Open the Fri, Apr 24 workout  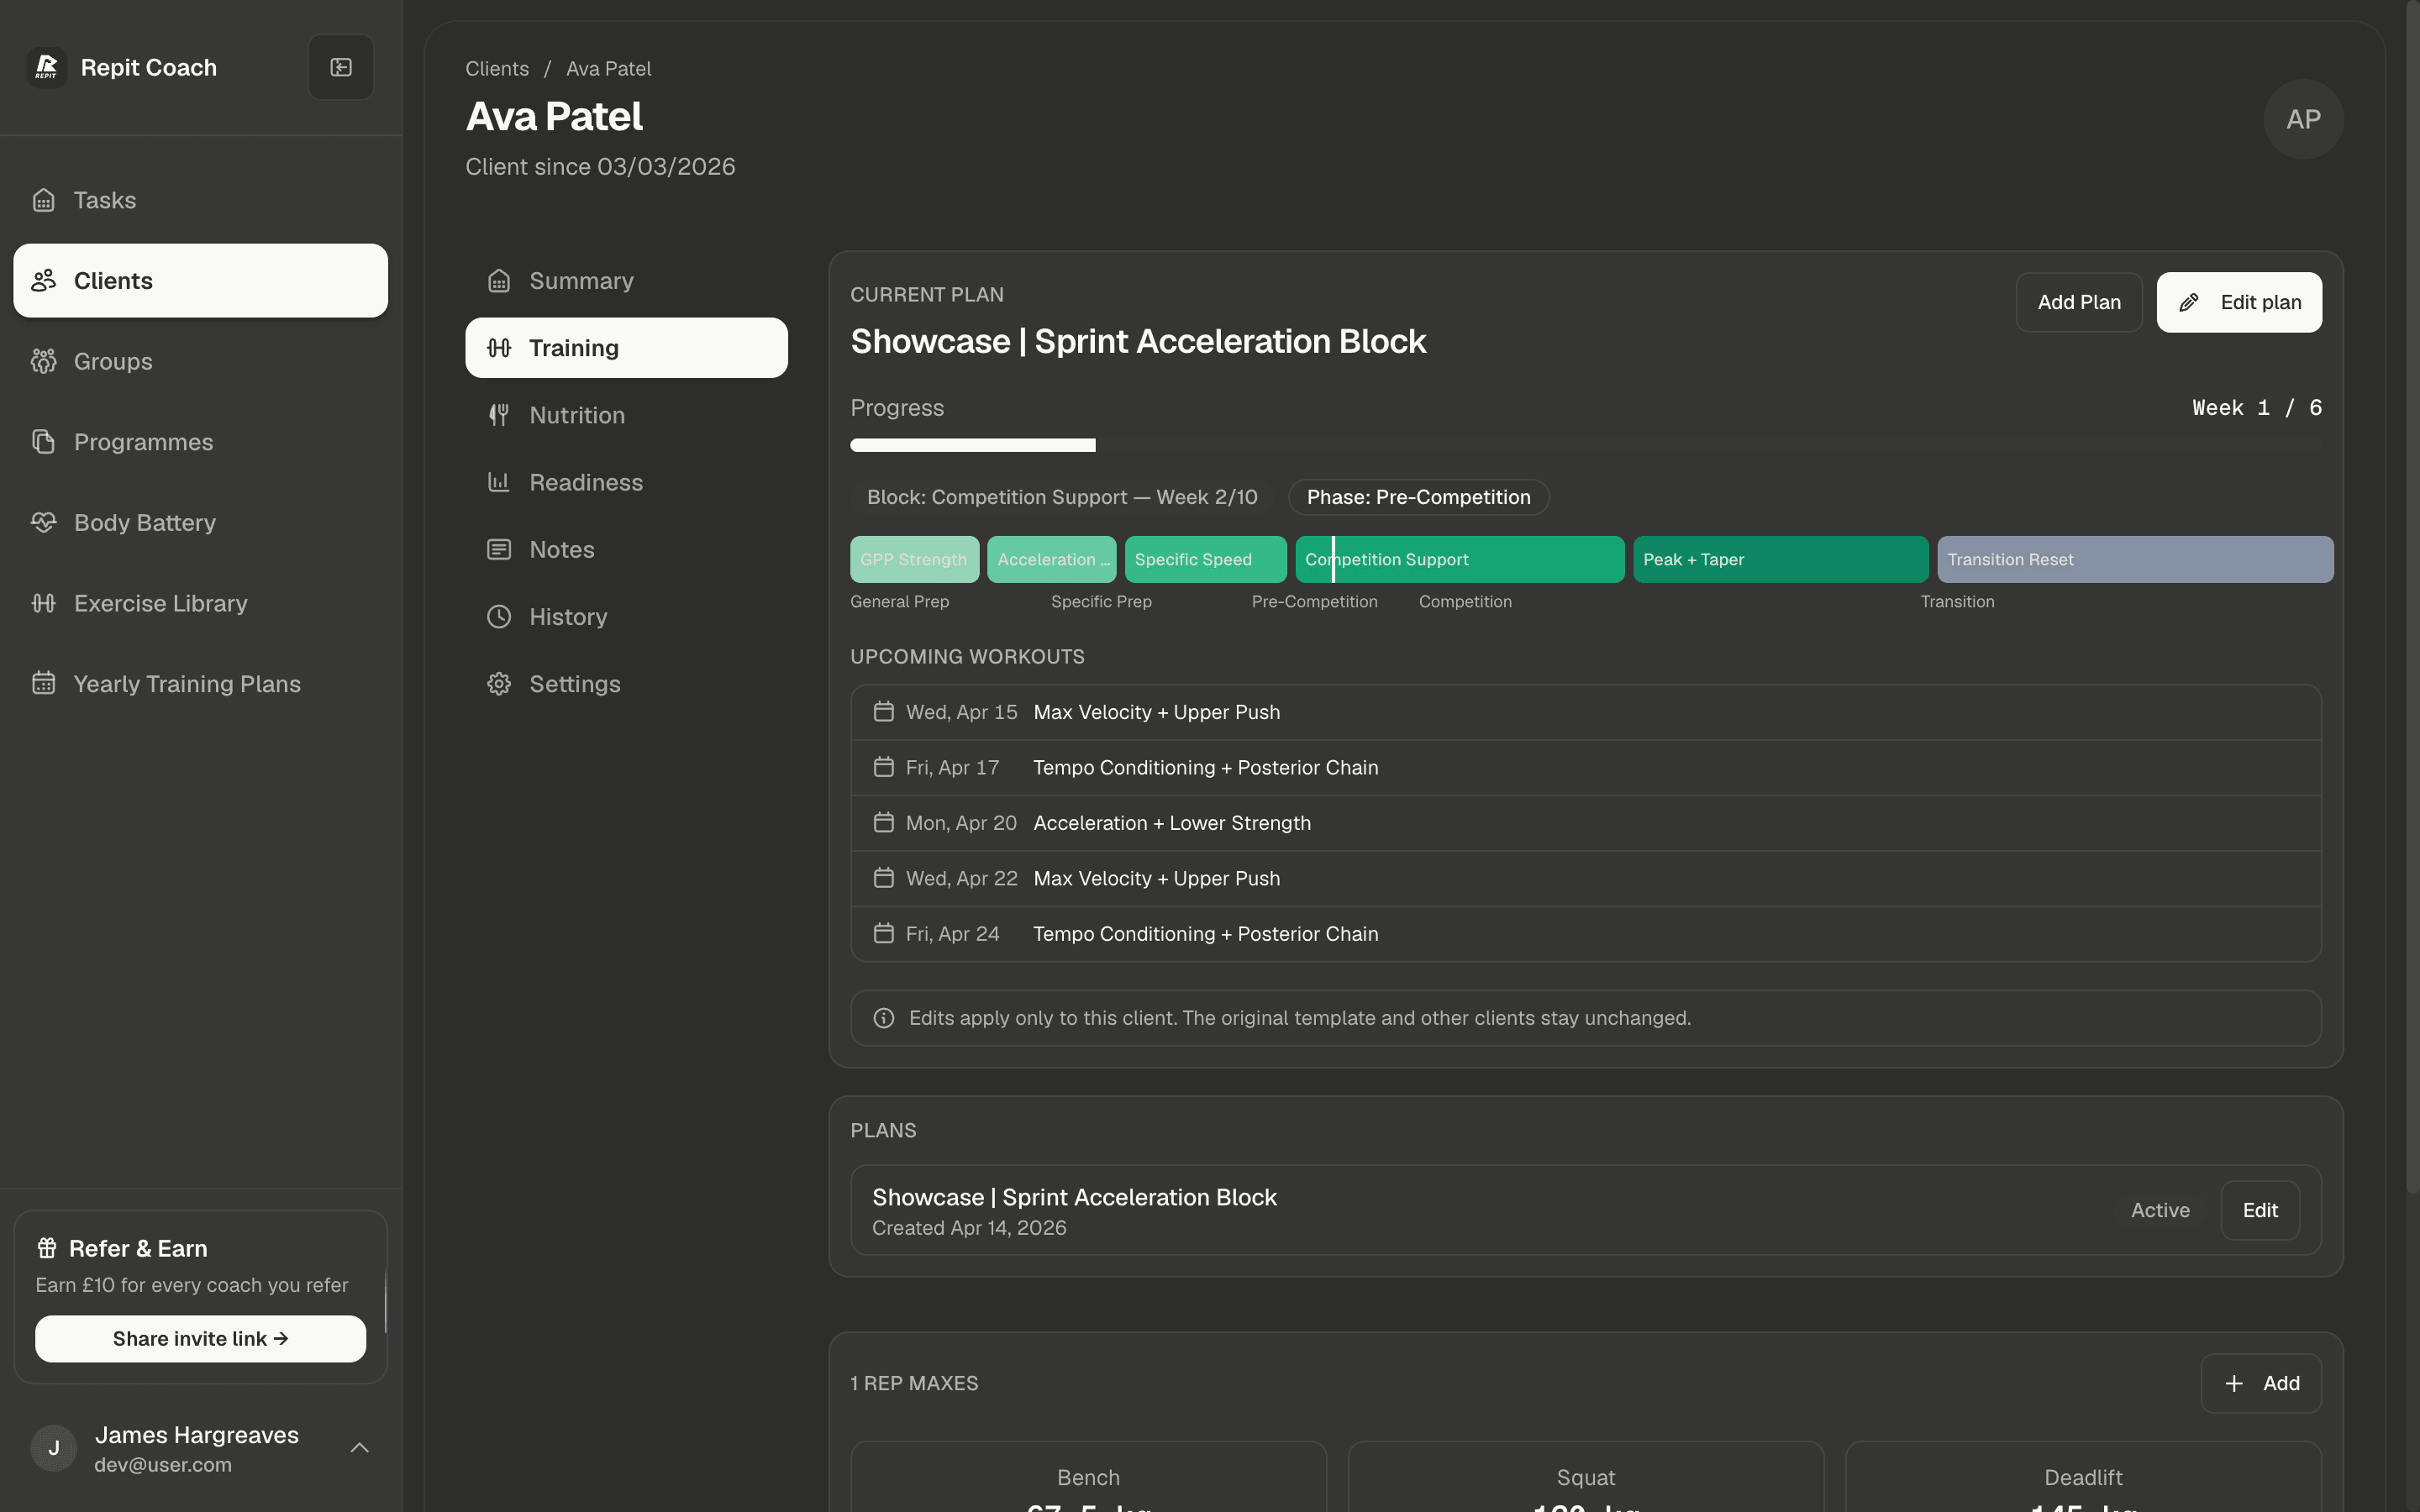(x=1586, y=934)
